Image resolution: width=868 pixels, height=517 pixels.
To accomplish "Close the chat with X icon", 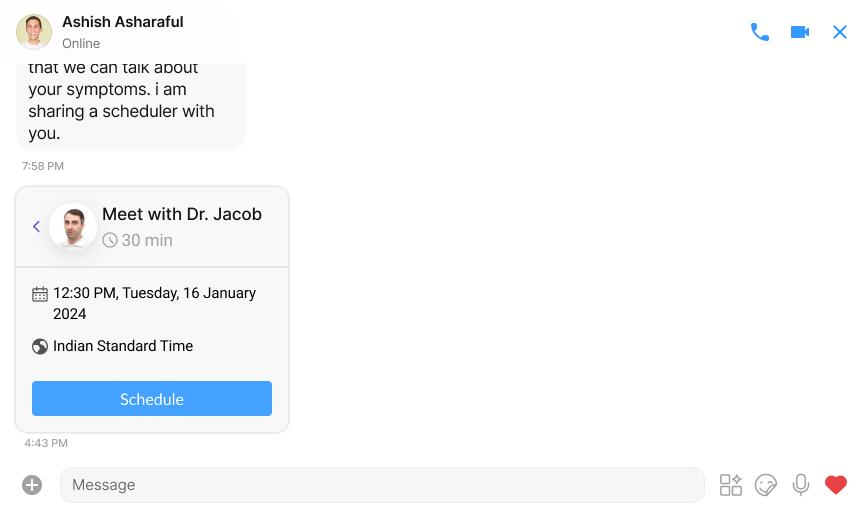I will pos(840,32).
